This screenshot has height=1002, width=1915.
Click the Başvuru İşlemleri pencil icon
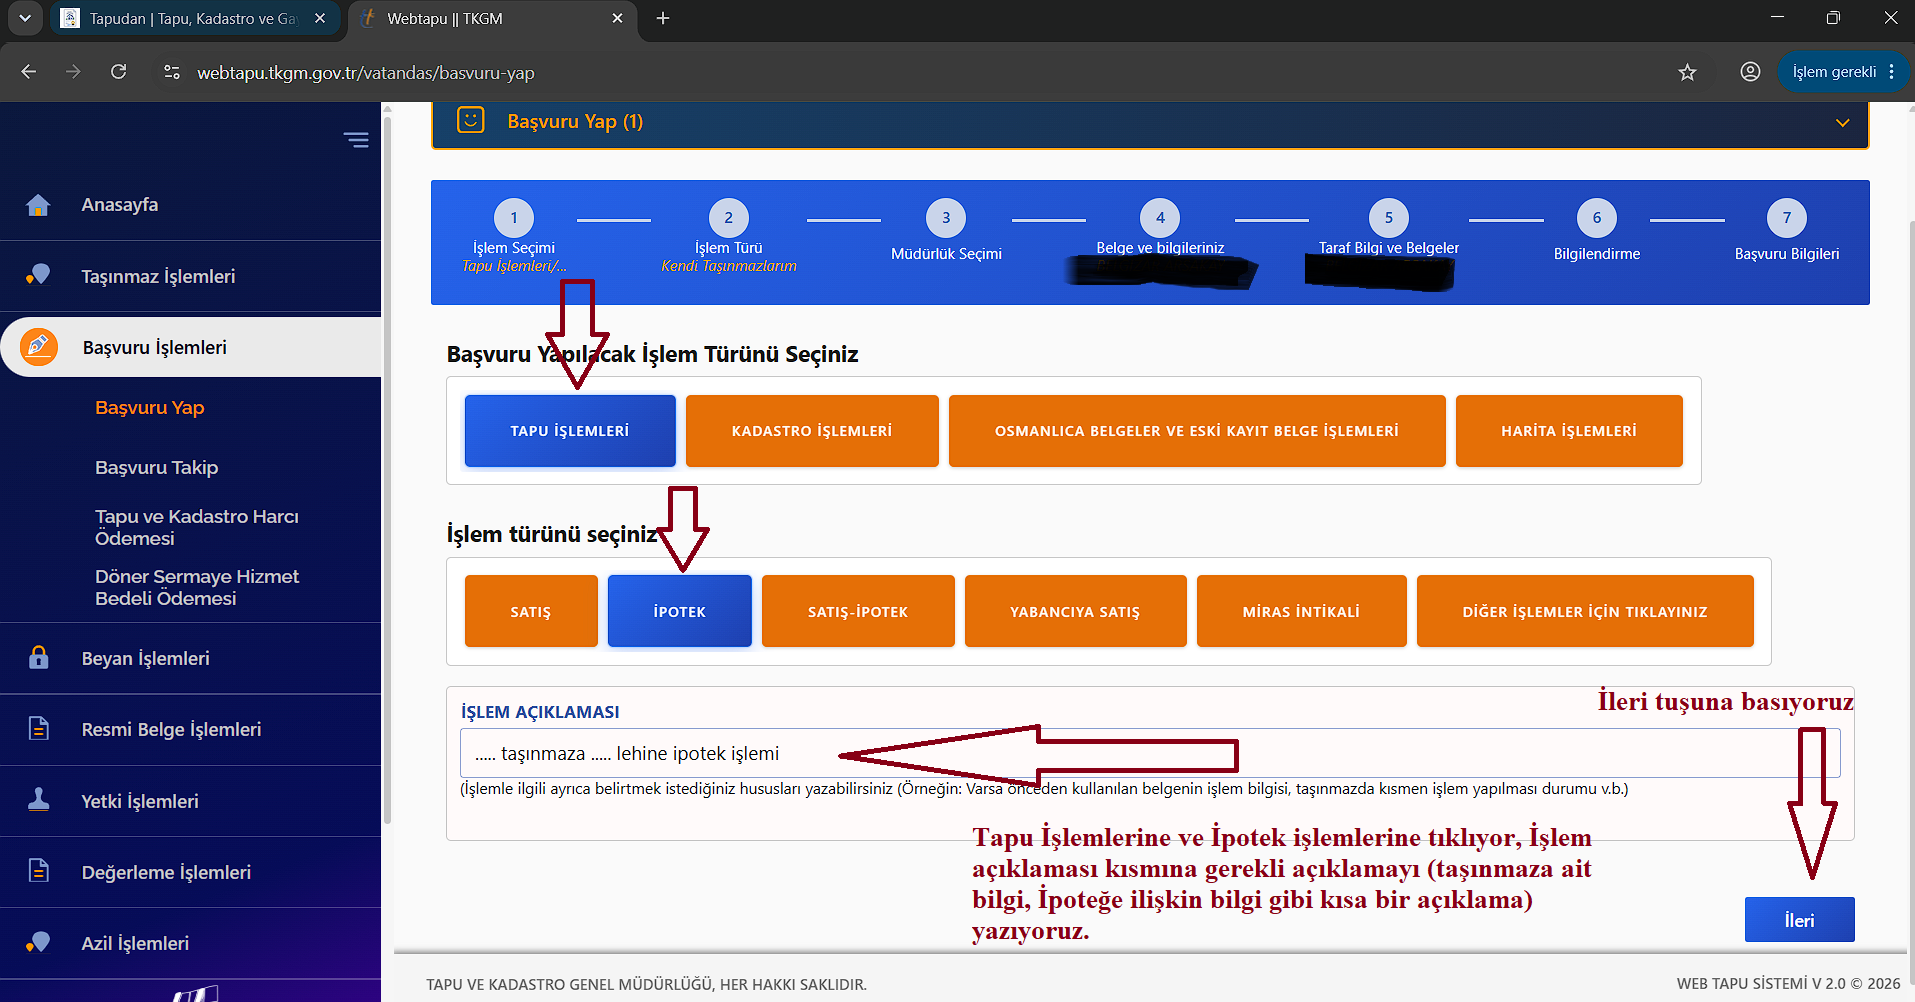coord(39,347)
